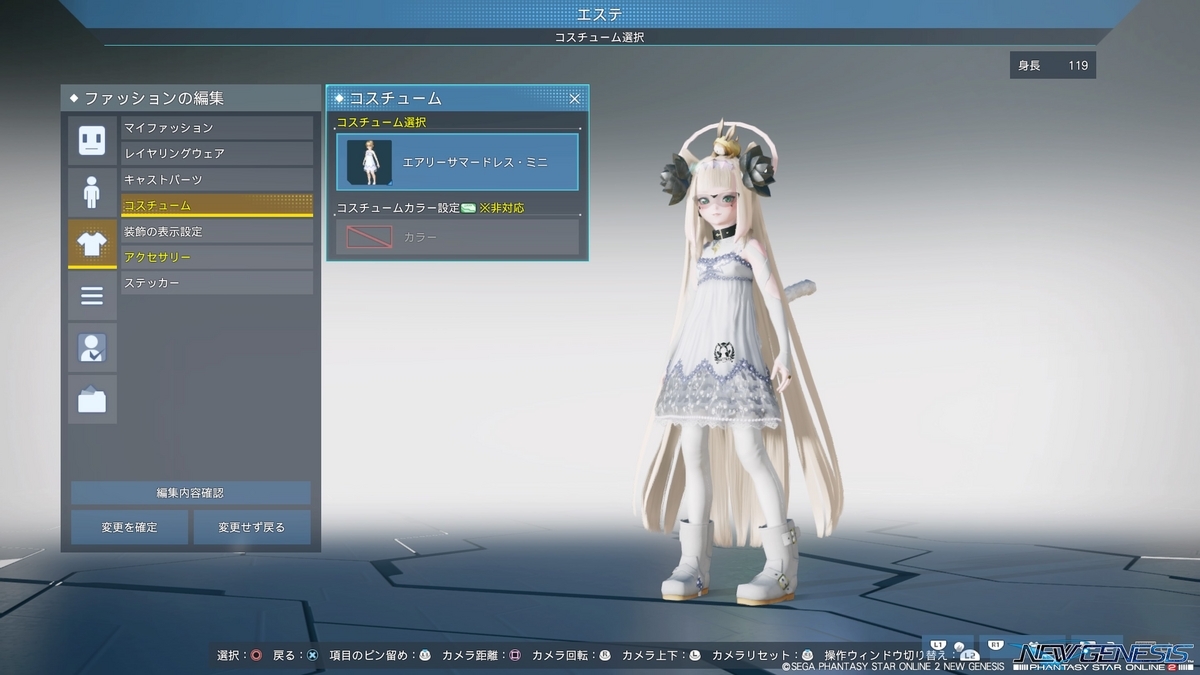Open アクセサリー menu entry

pos(217,257)
